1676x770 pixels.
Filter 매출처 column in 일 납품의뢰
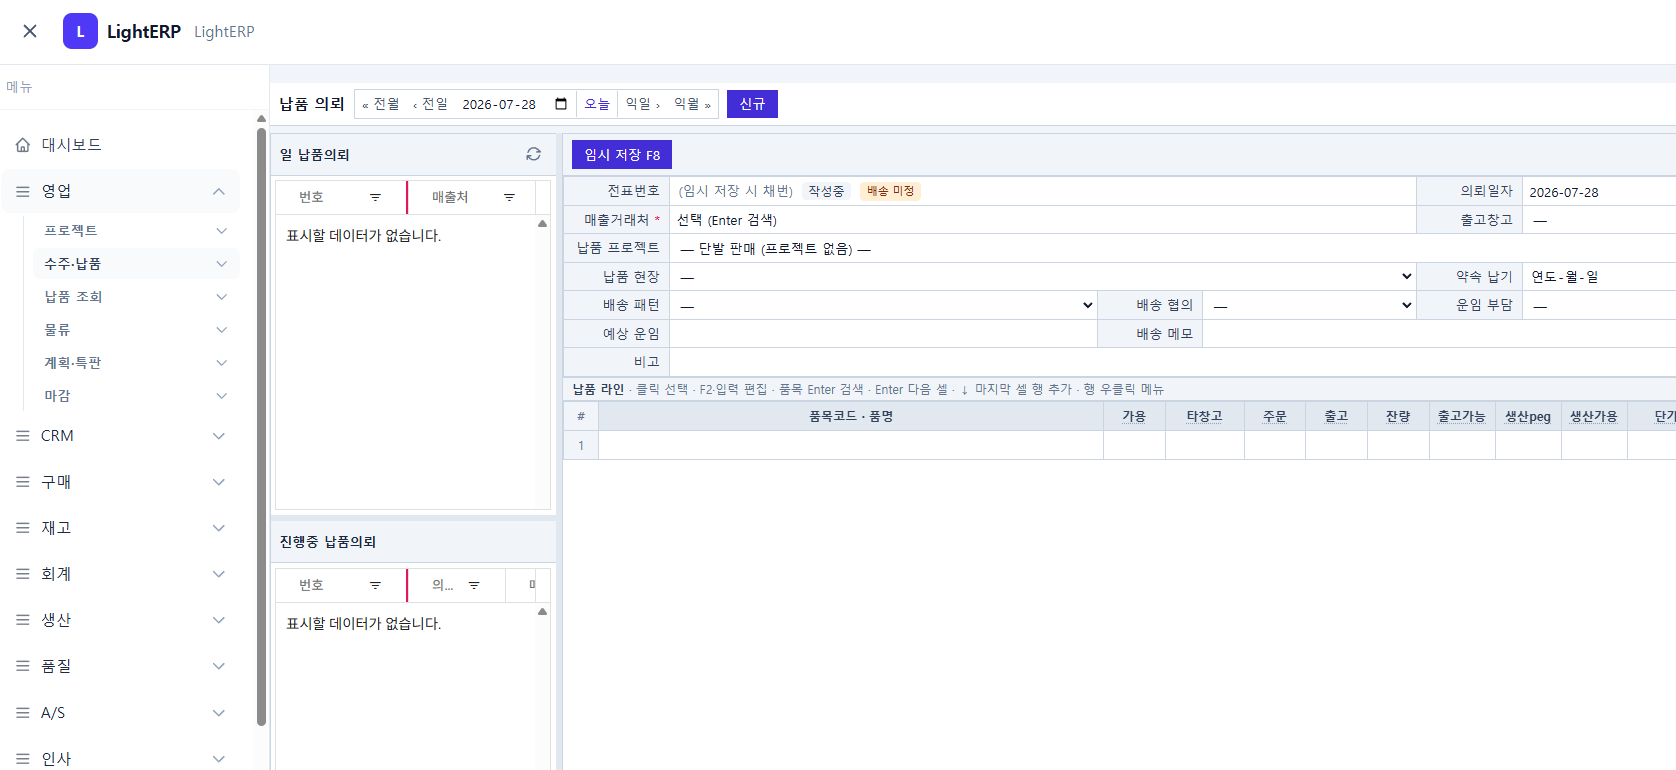509,197
